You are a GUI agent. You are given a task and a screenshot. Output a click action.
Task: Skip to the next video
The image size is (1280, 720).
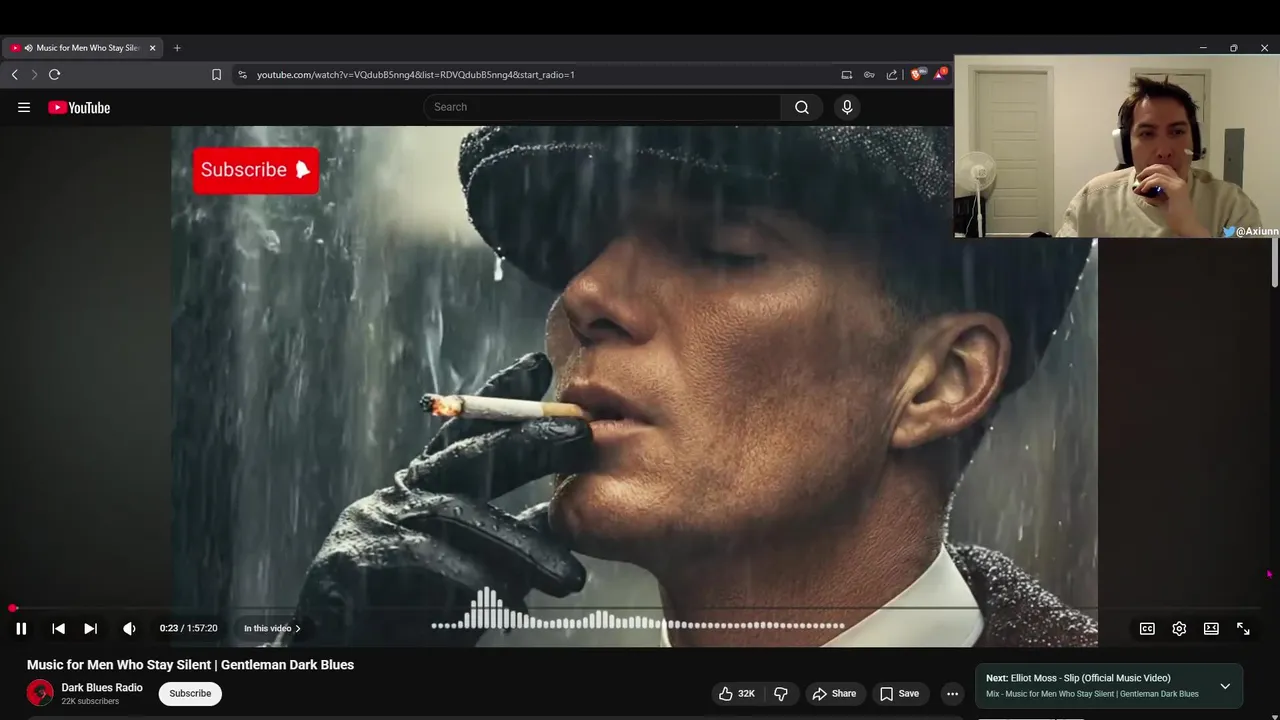pos(90,628)
